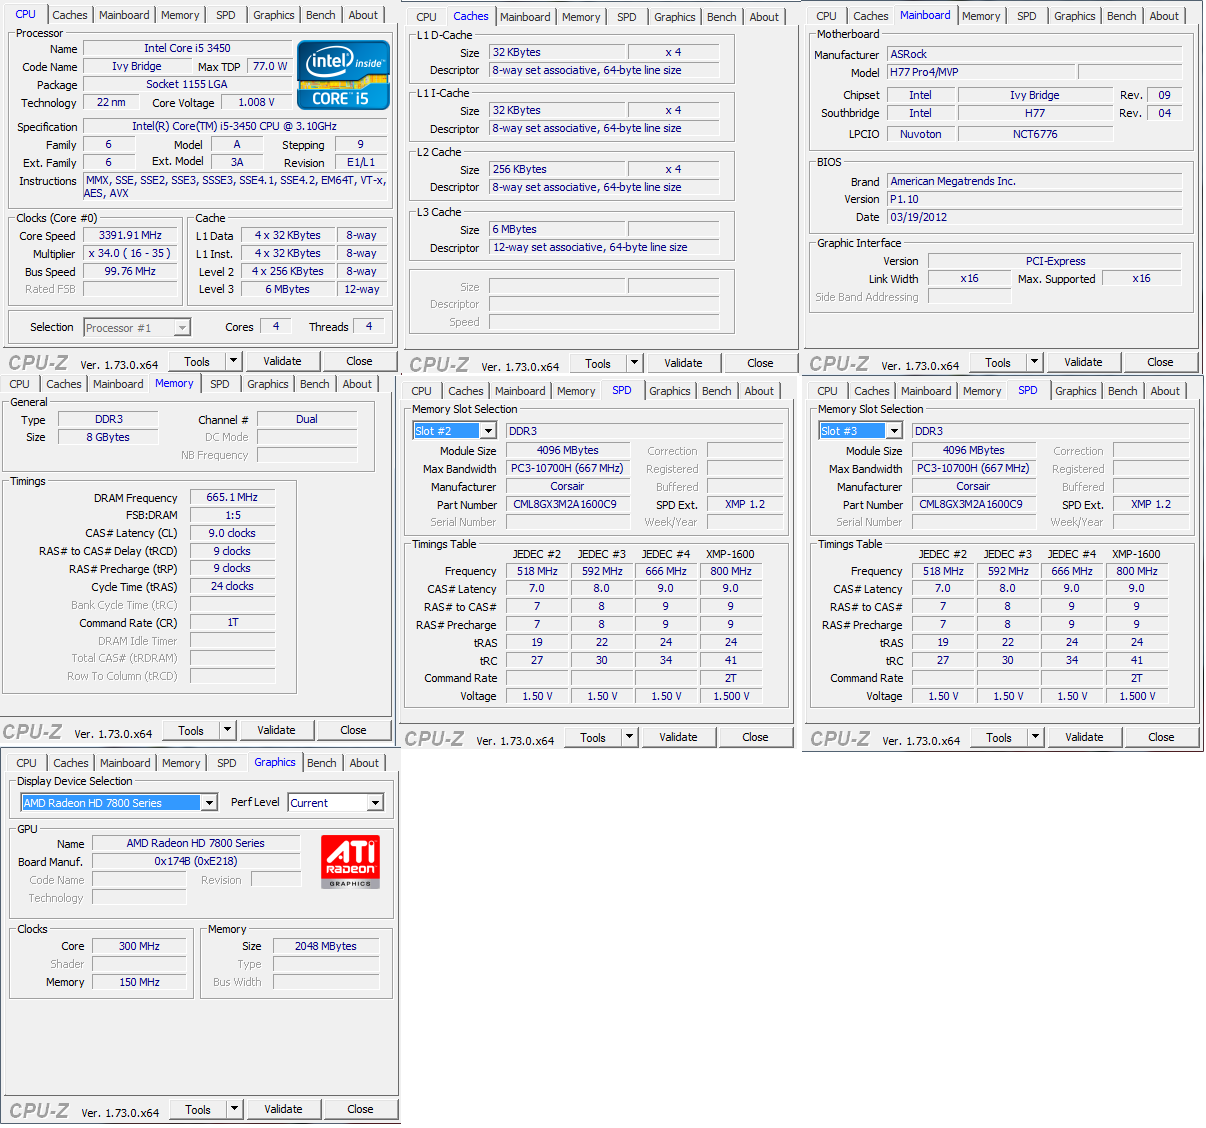This screenshot has width=1206, height=1128.
Task: Click the 'Dual' channel value
Action: [307, 419]
